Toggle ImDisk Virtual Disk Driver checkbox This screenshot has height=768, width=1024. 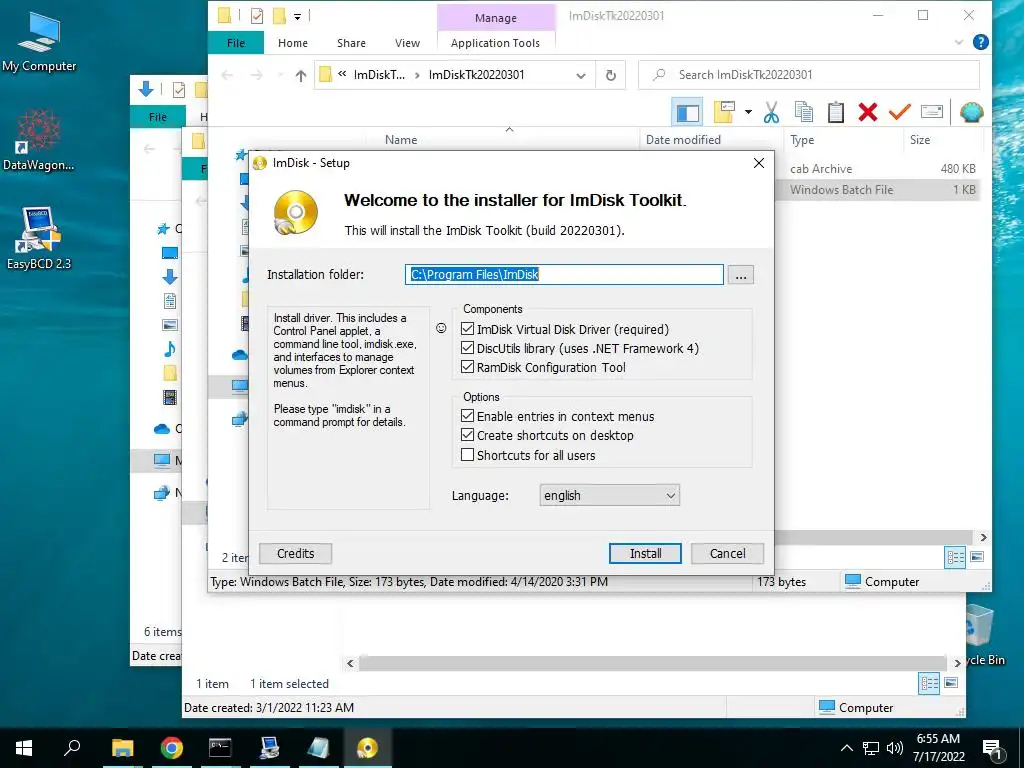[468, 328]
